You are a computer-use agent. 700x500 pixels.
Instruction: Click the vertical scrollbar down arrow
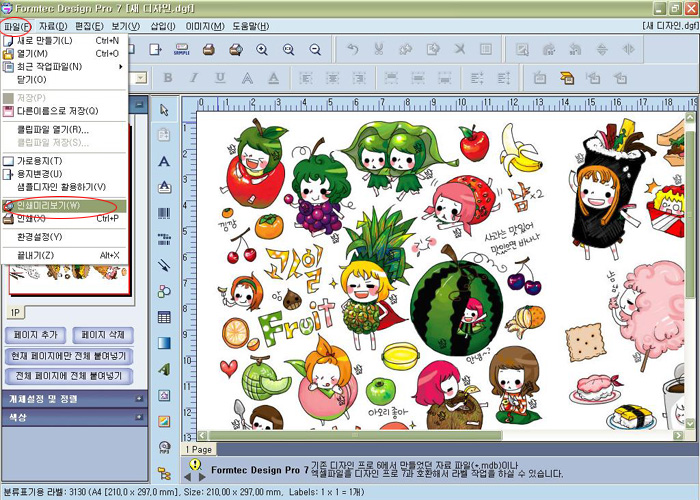point(691,422)
